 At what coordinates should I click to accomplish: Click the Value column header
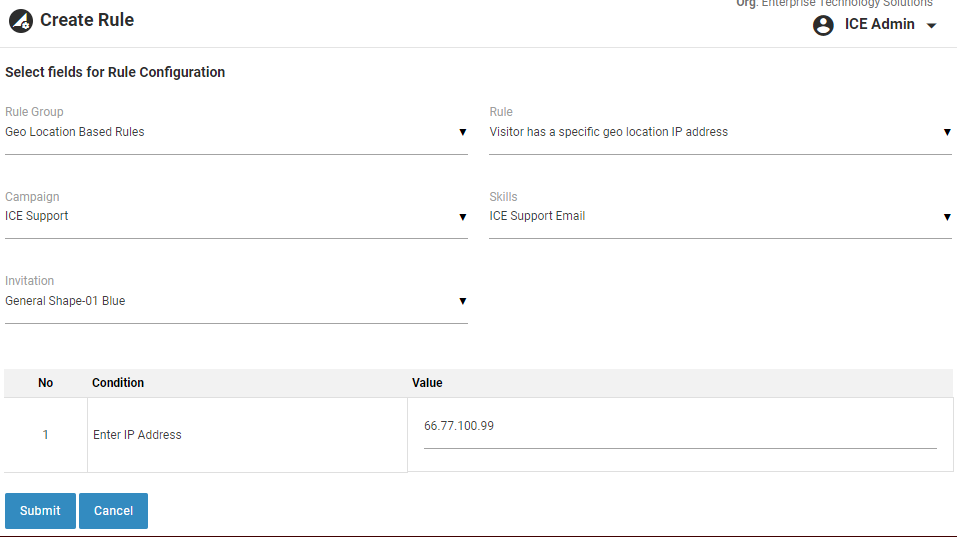click(427, 383)
